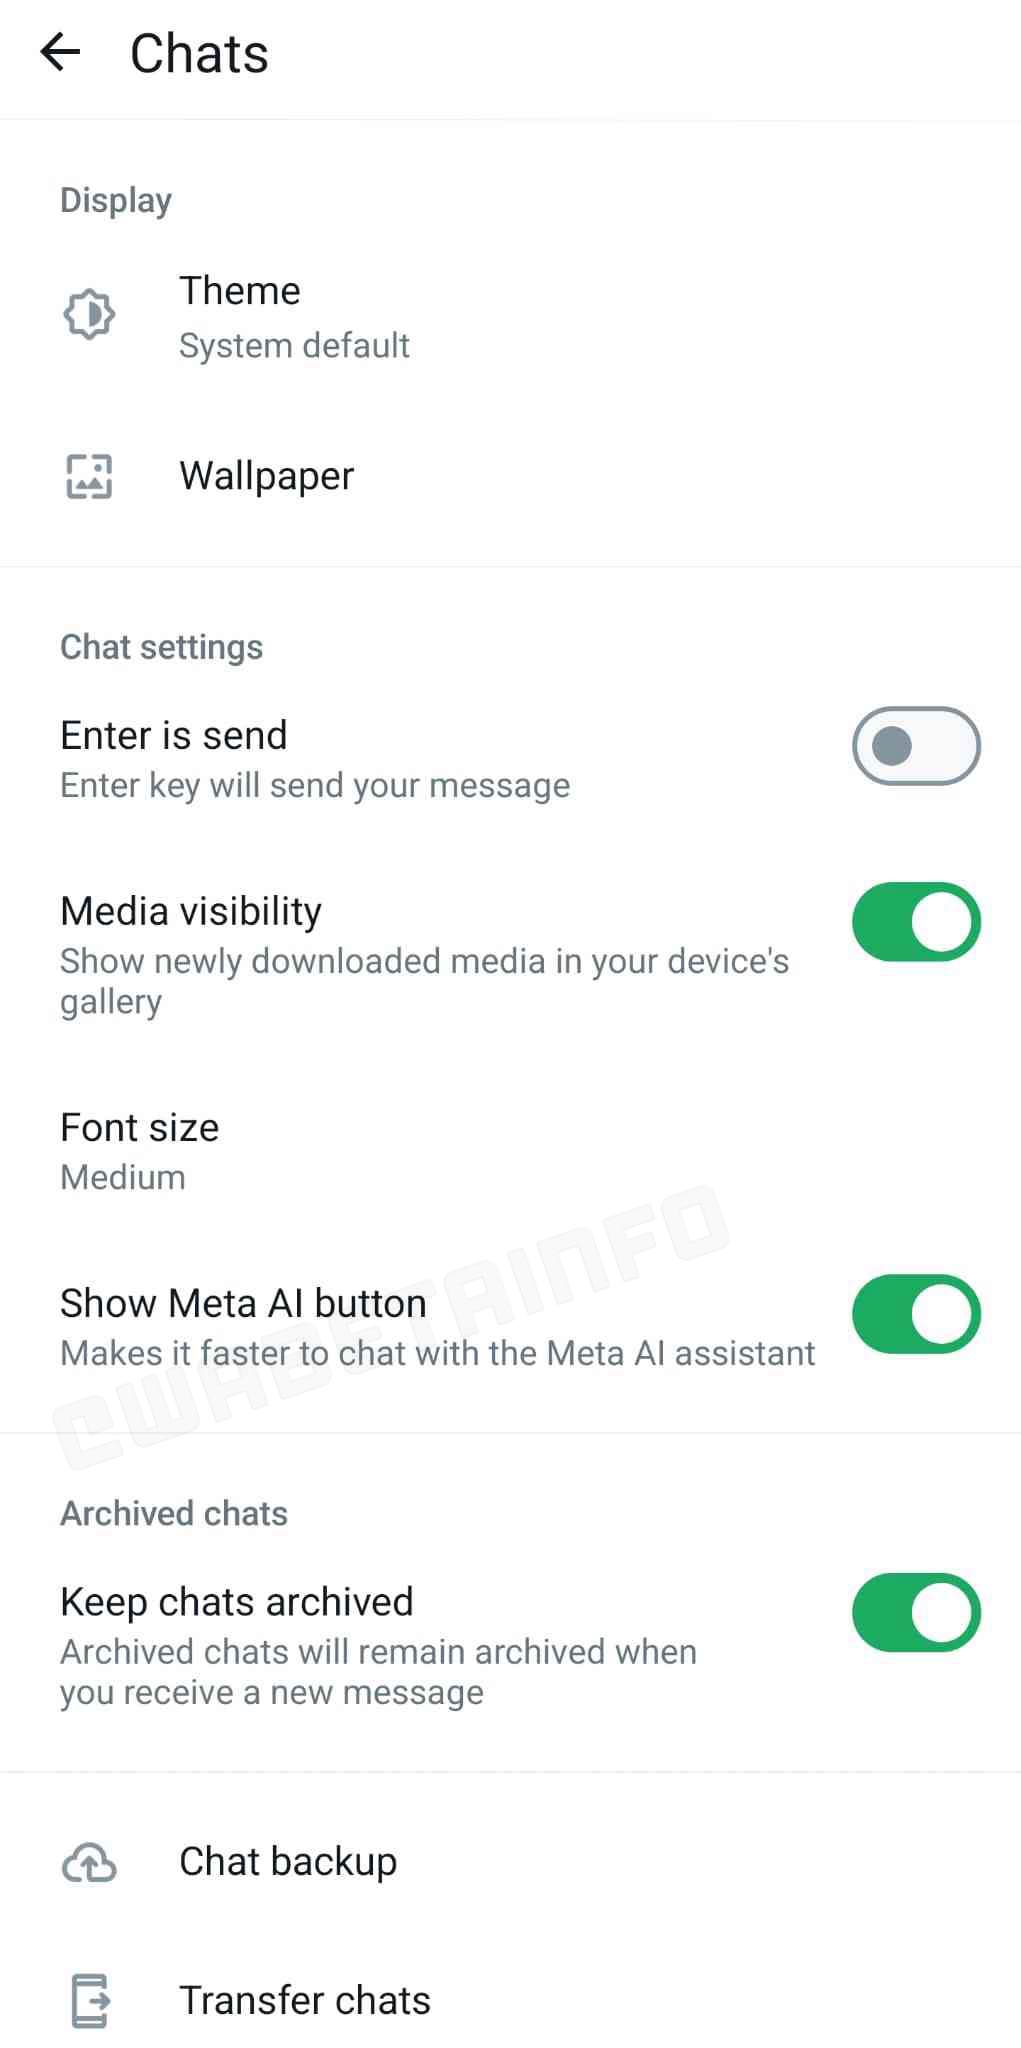
Task: Go back using the arrow icon
Action: (x=60, y=52)
